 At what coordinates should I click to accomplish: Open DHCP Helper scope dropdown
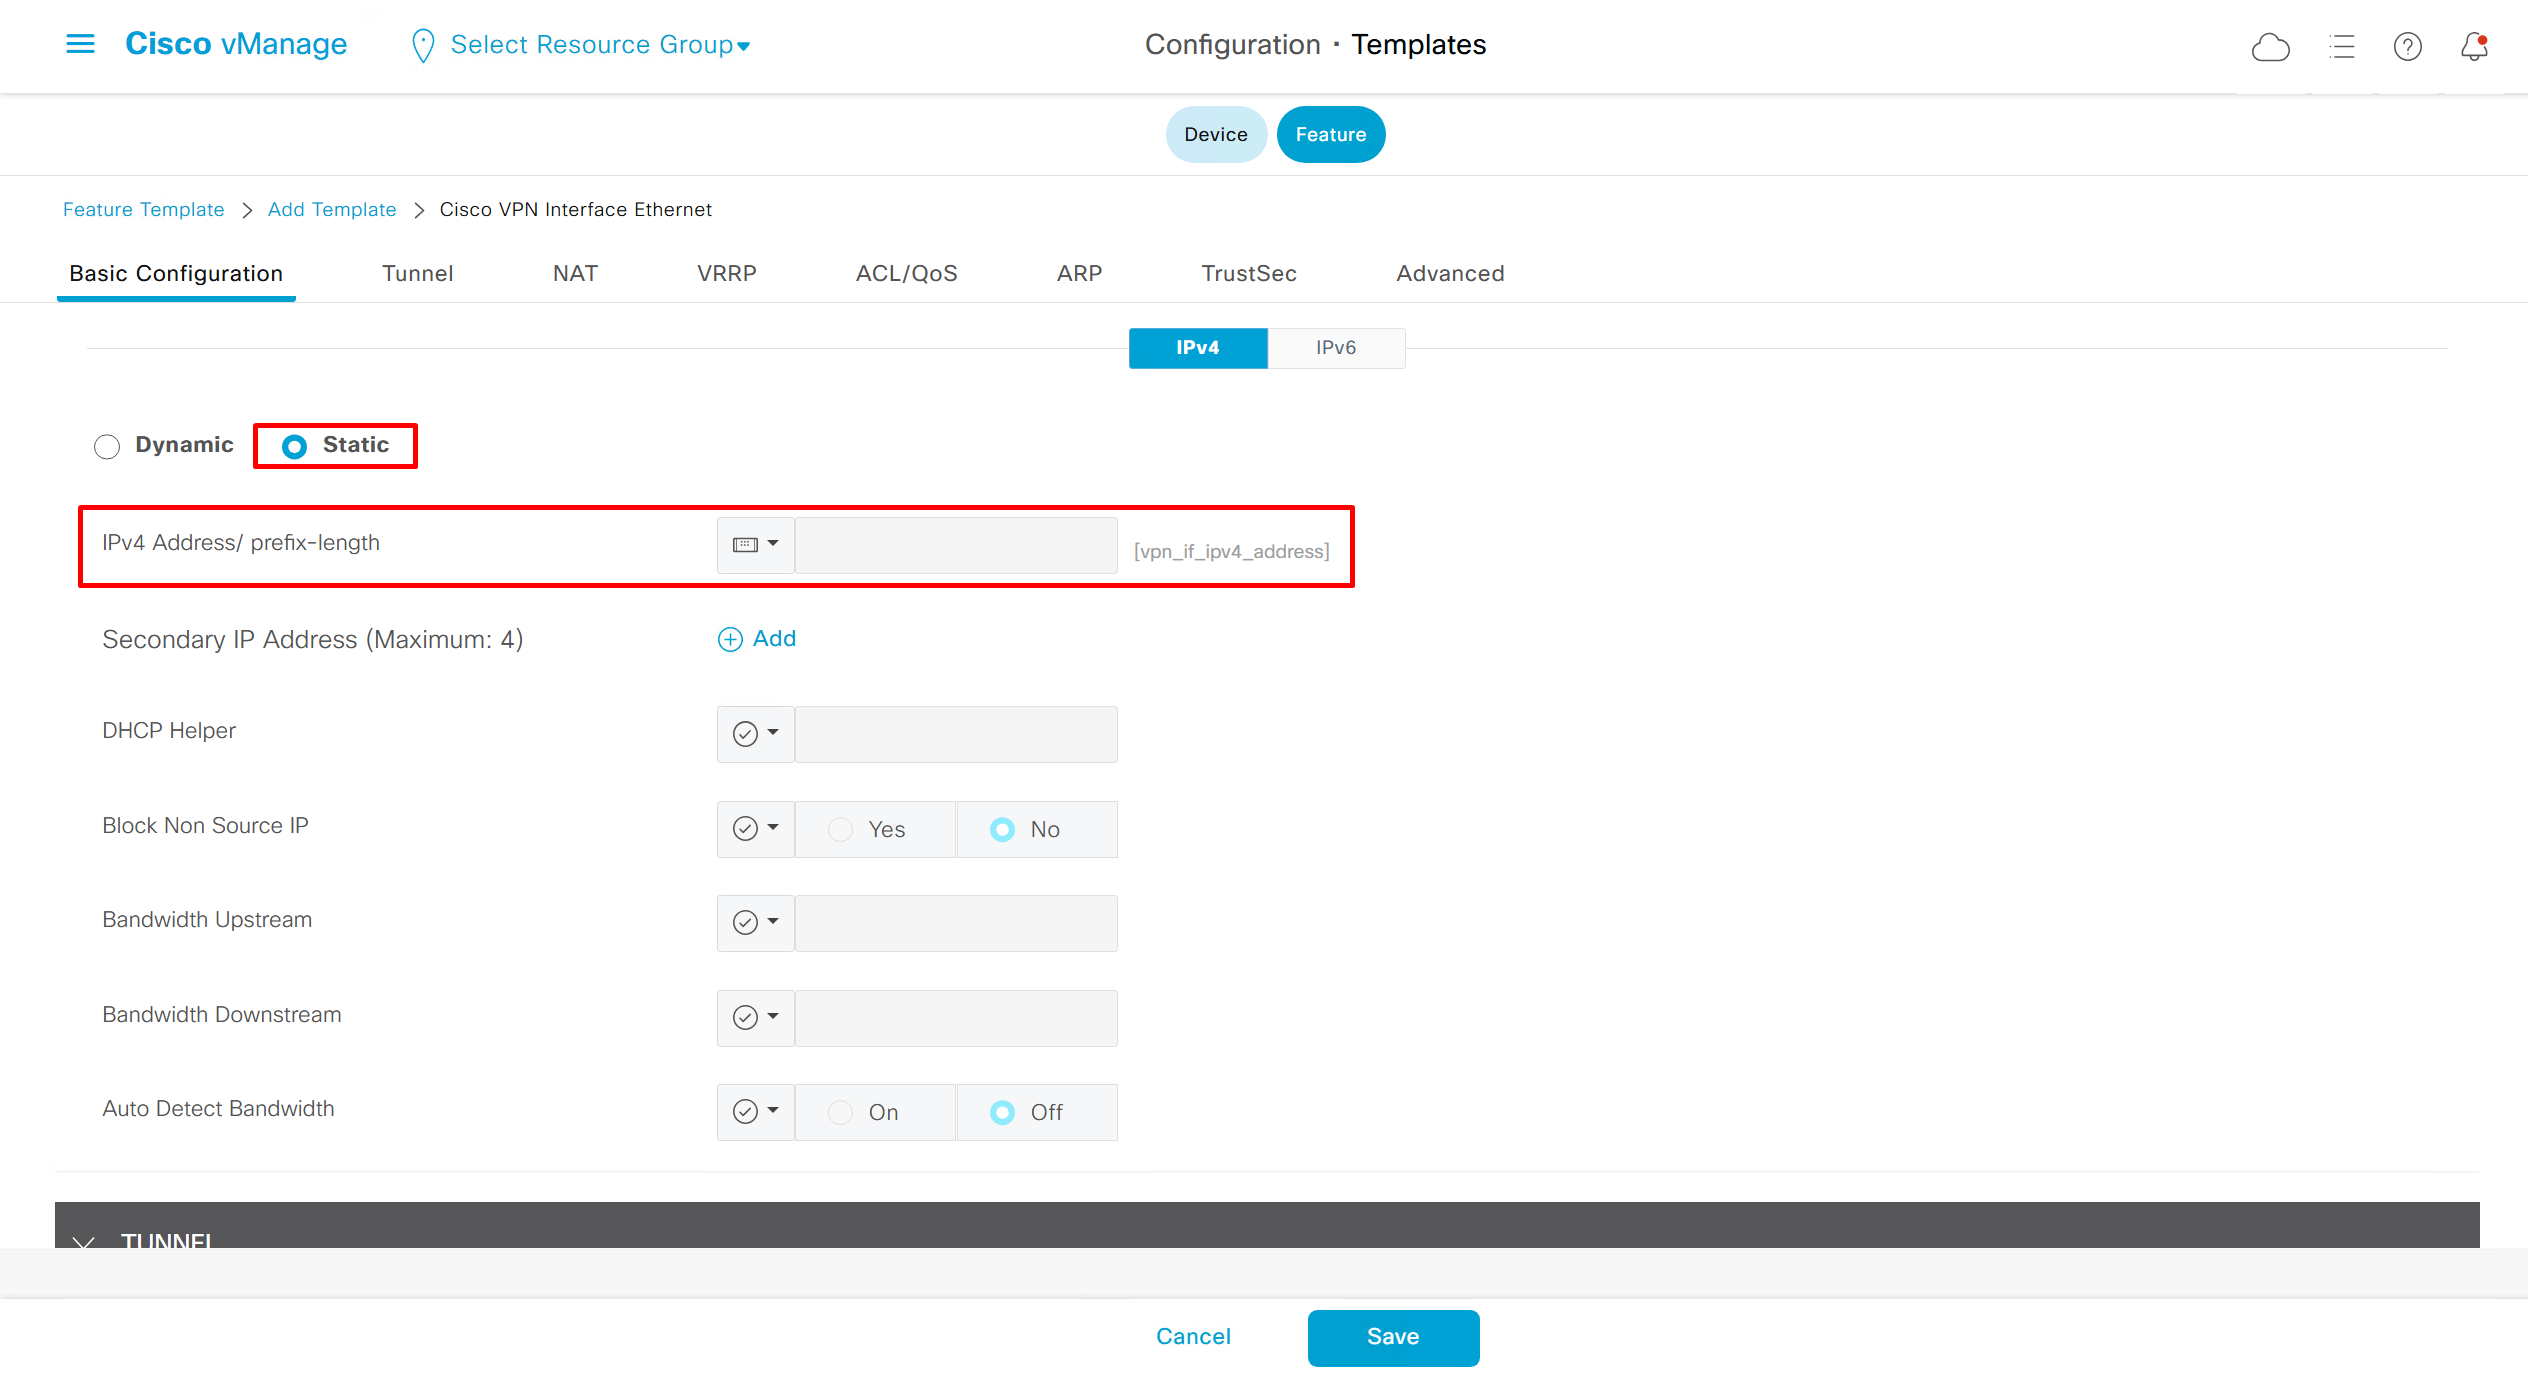tap(755, 734)
